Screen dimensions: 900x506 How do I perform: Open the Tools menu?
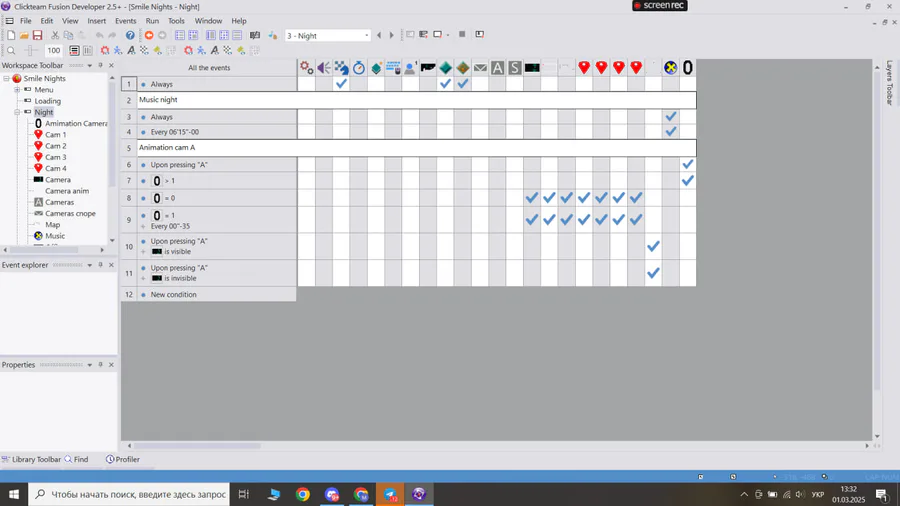(176, 21)
